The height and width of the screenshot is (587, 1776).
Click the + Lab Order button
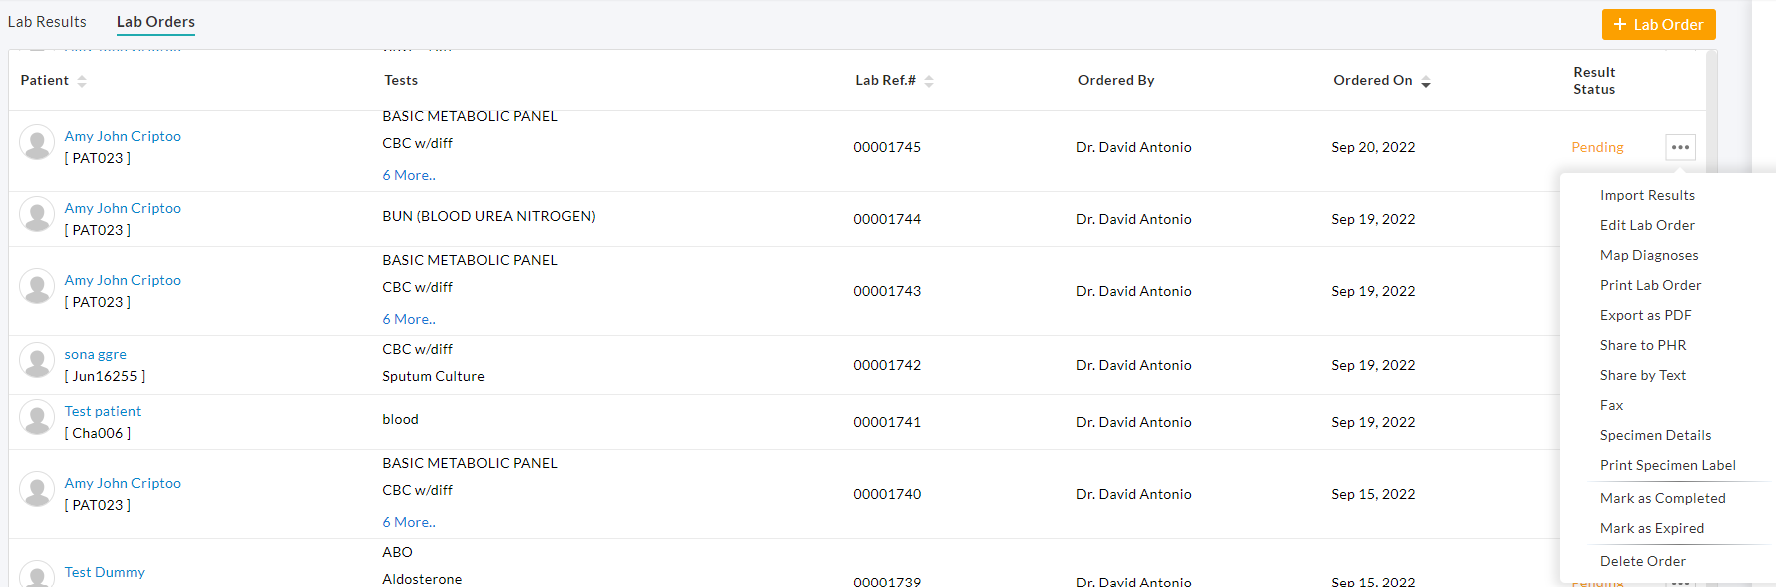click(1658, 24)
